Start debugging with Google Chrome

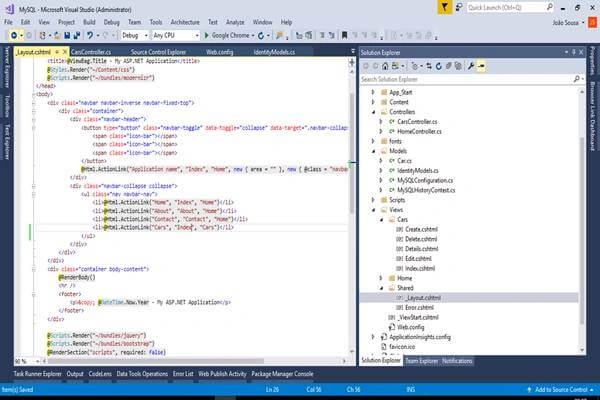(x=227, y=35)
